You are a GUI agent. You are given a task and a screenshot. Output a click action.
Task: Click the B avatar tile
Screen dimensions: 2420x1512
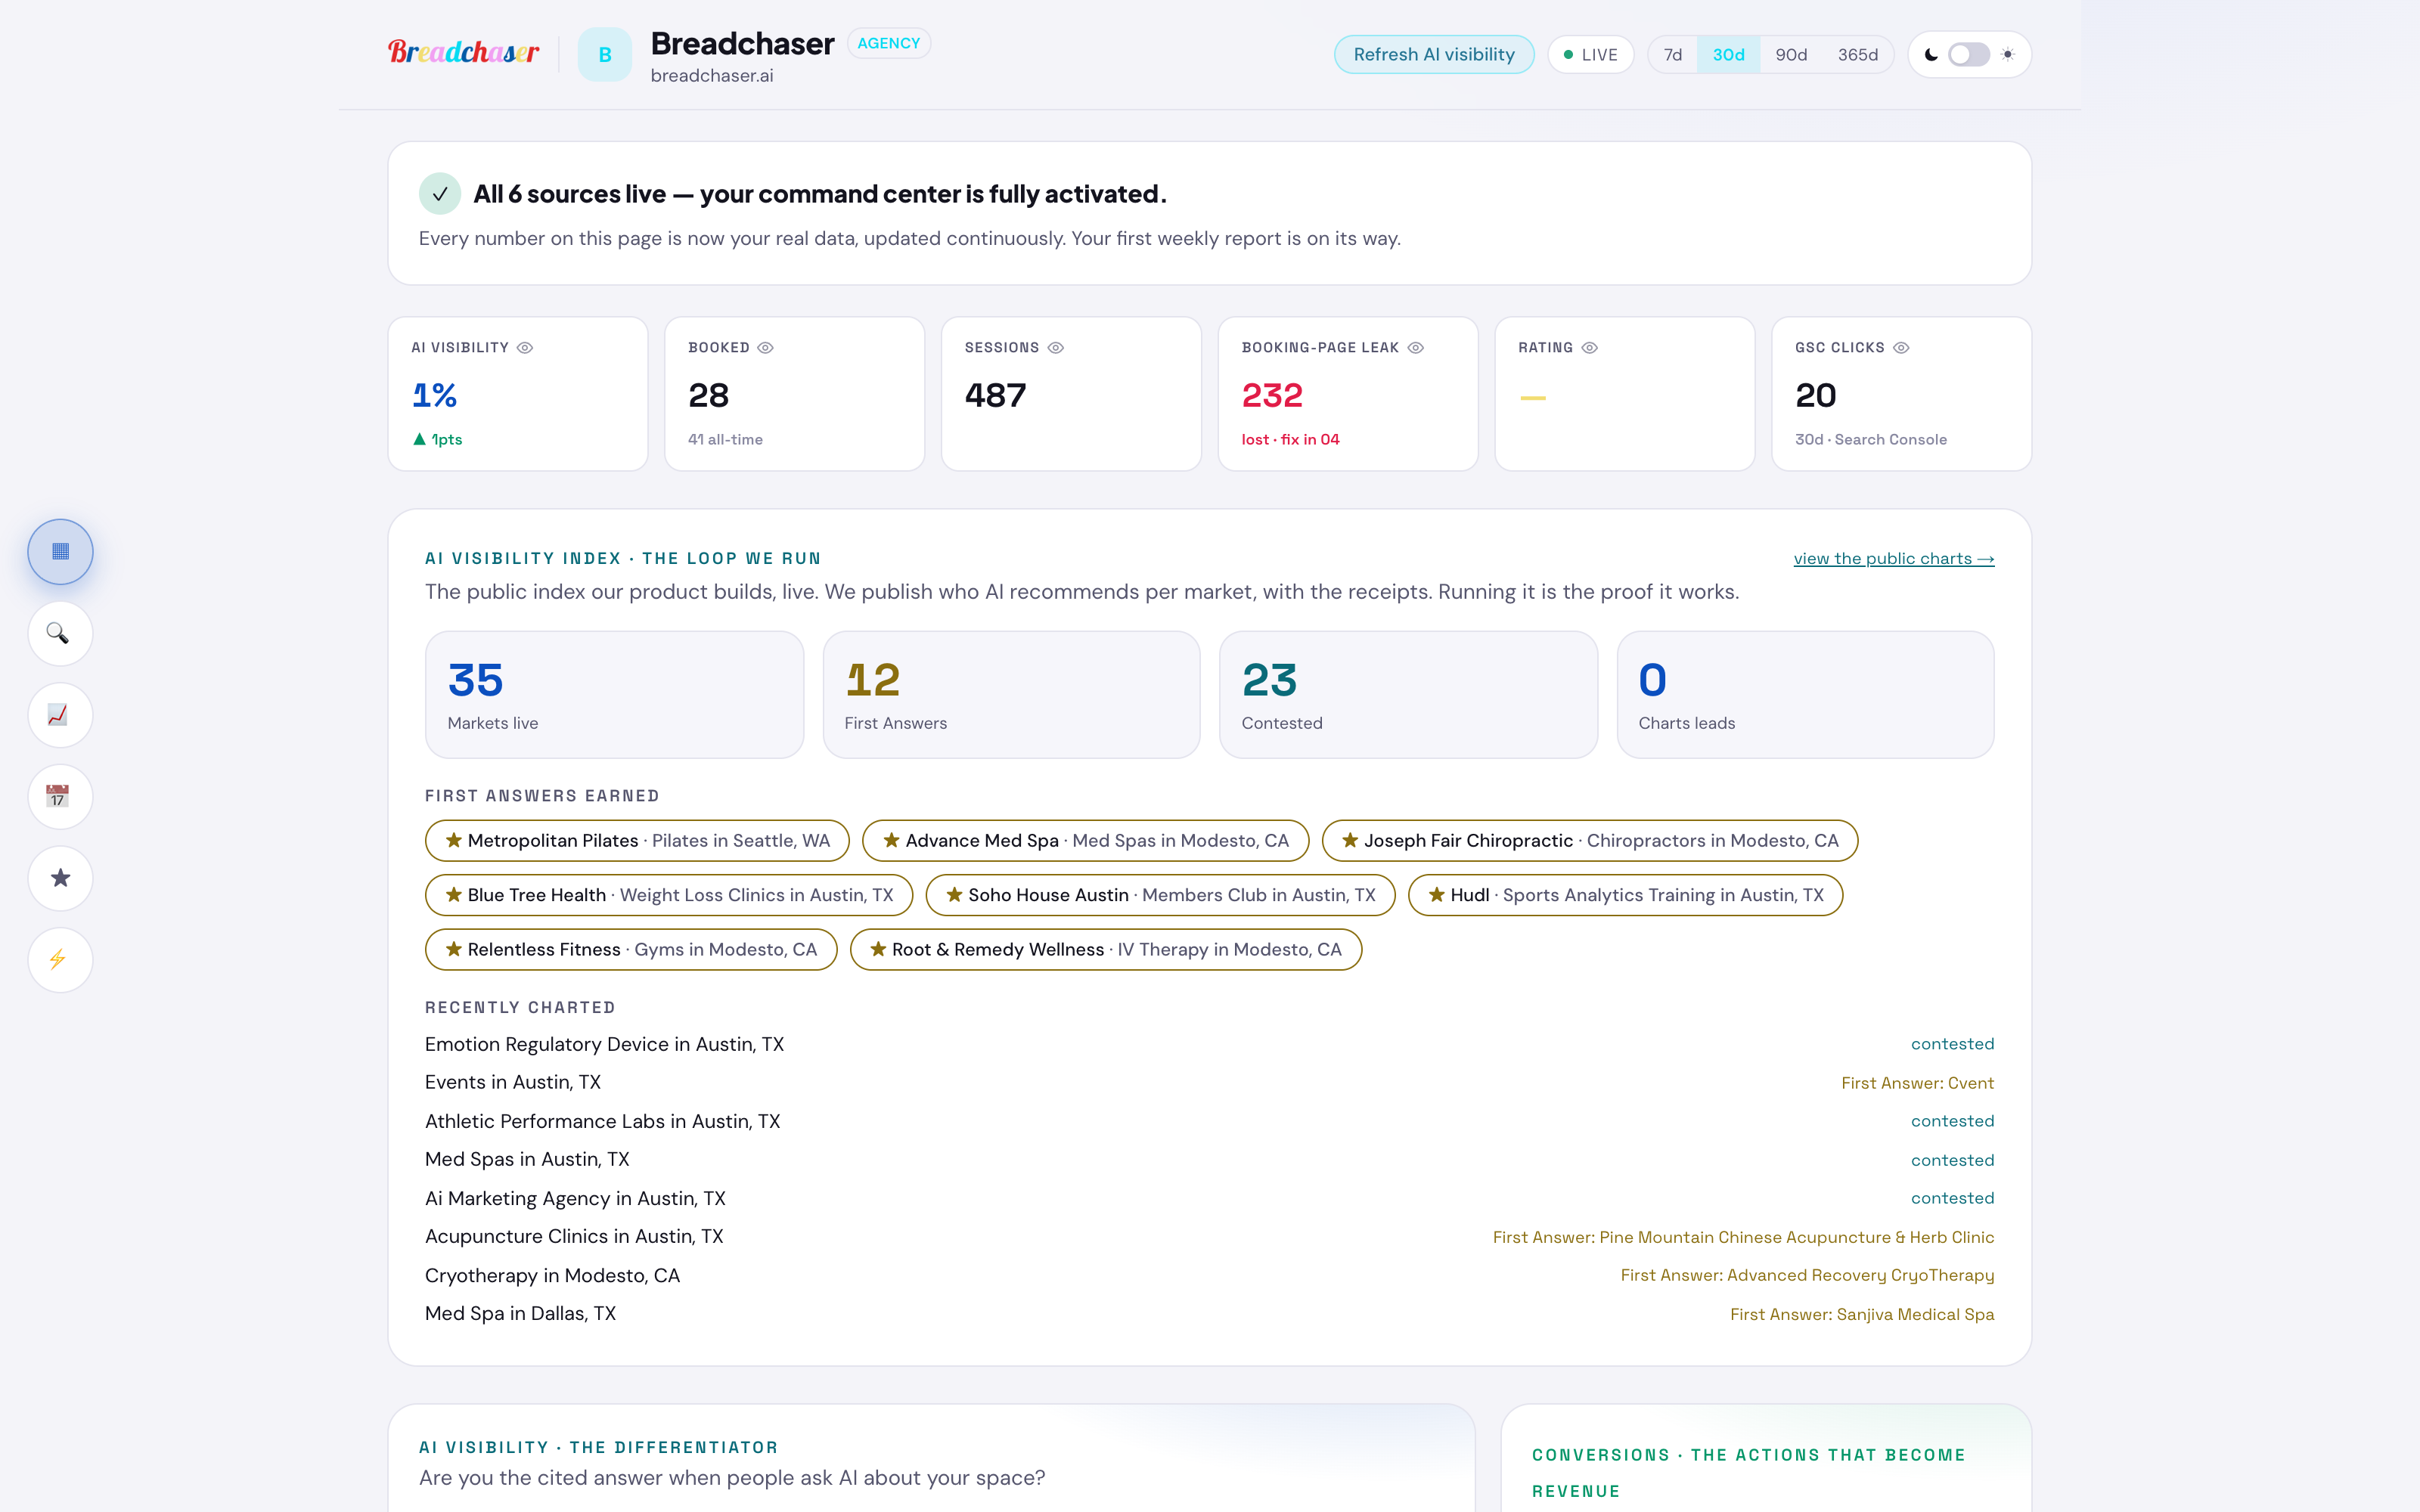pos(604,55)
